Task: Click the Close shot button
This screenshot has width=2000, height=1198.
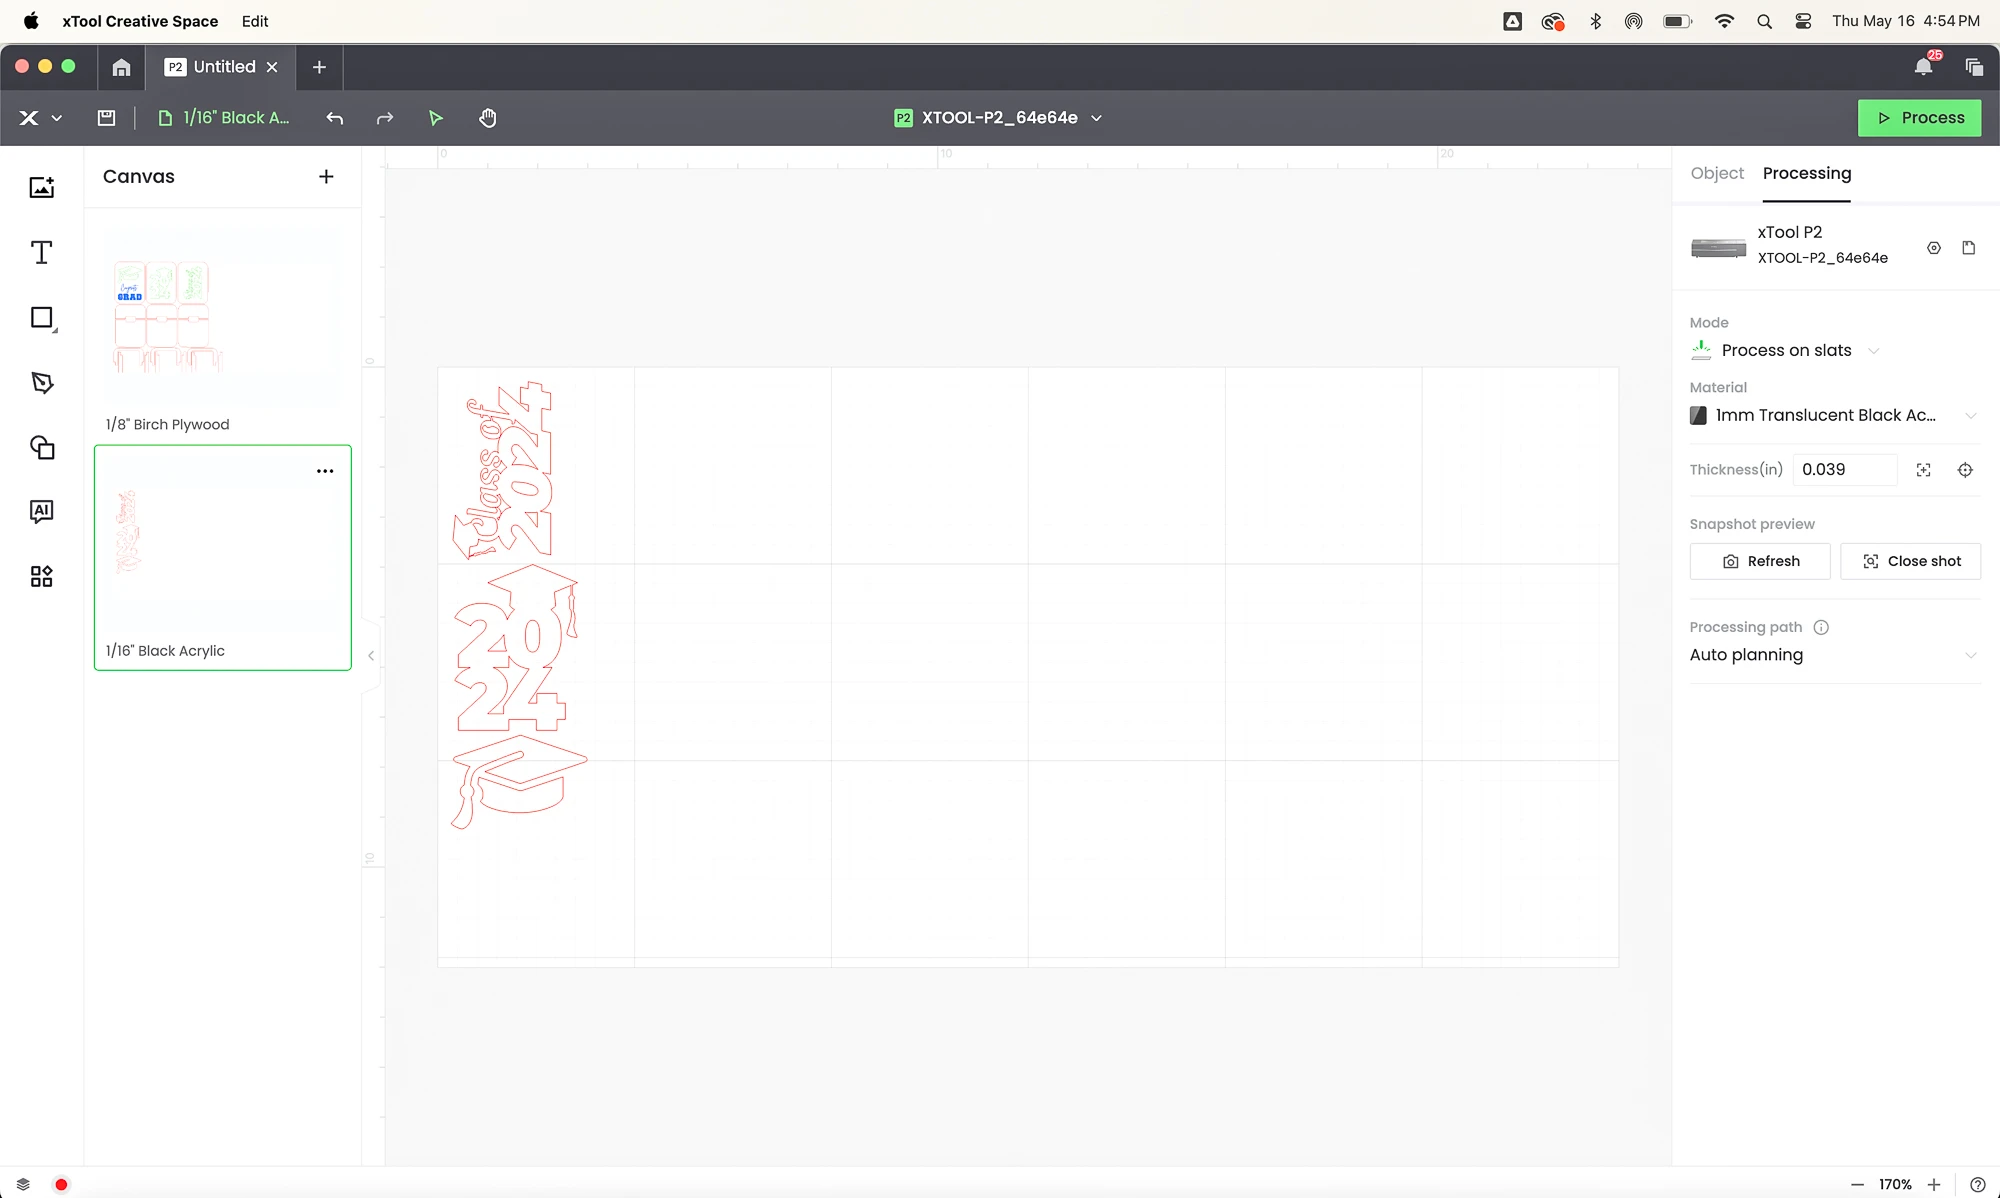Action: [1910, 561]
